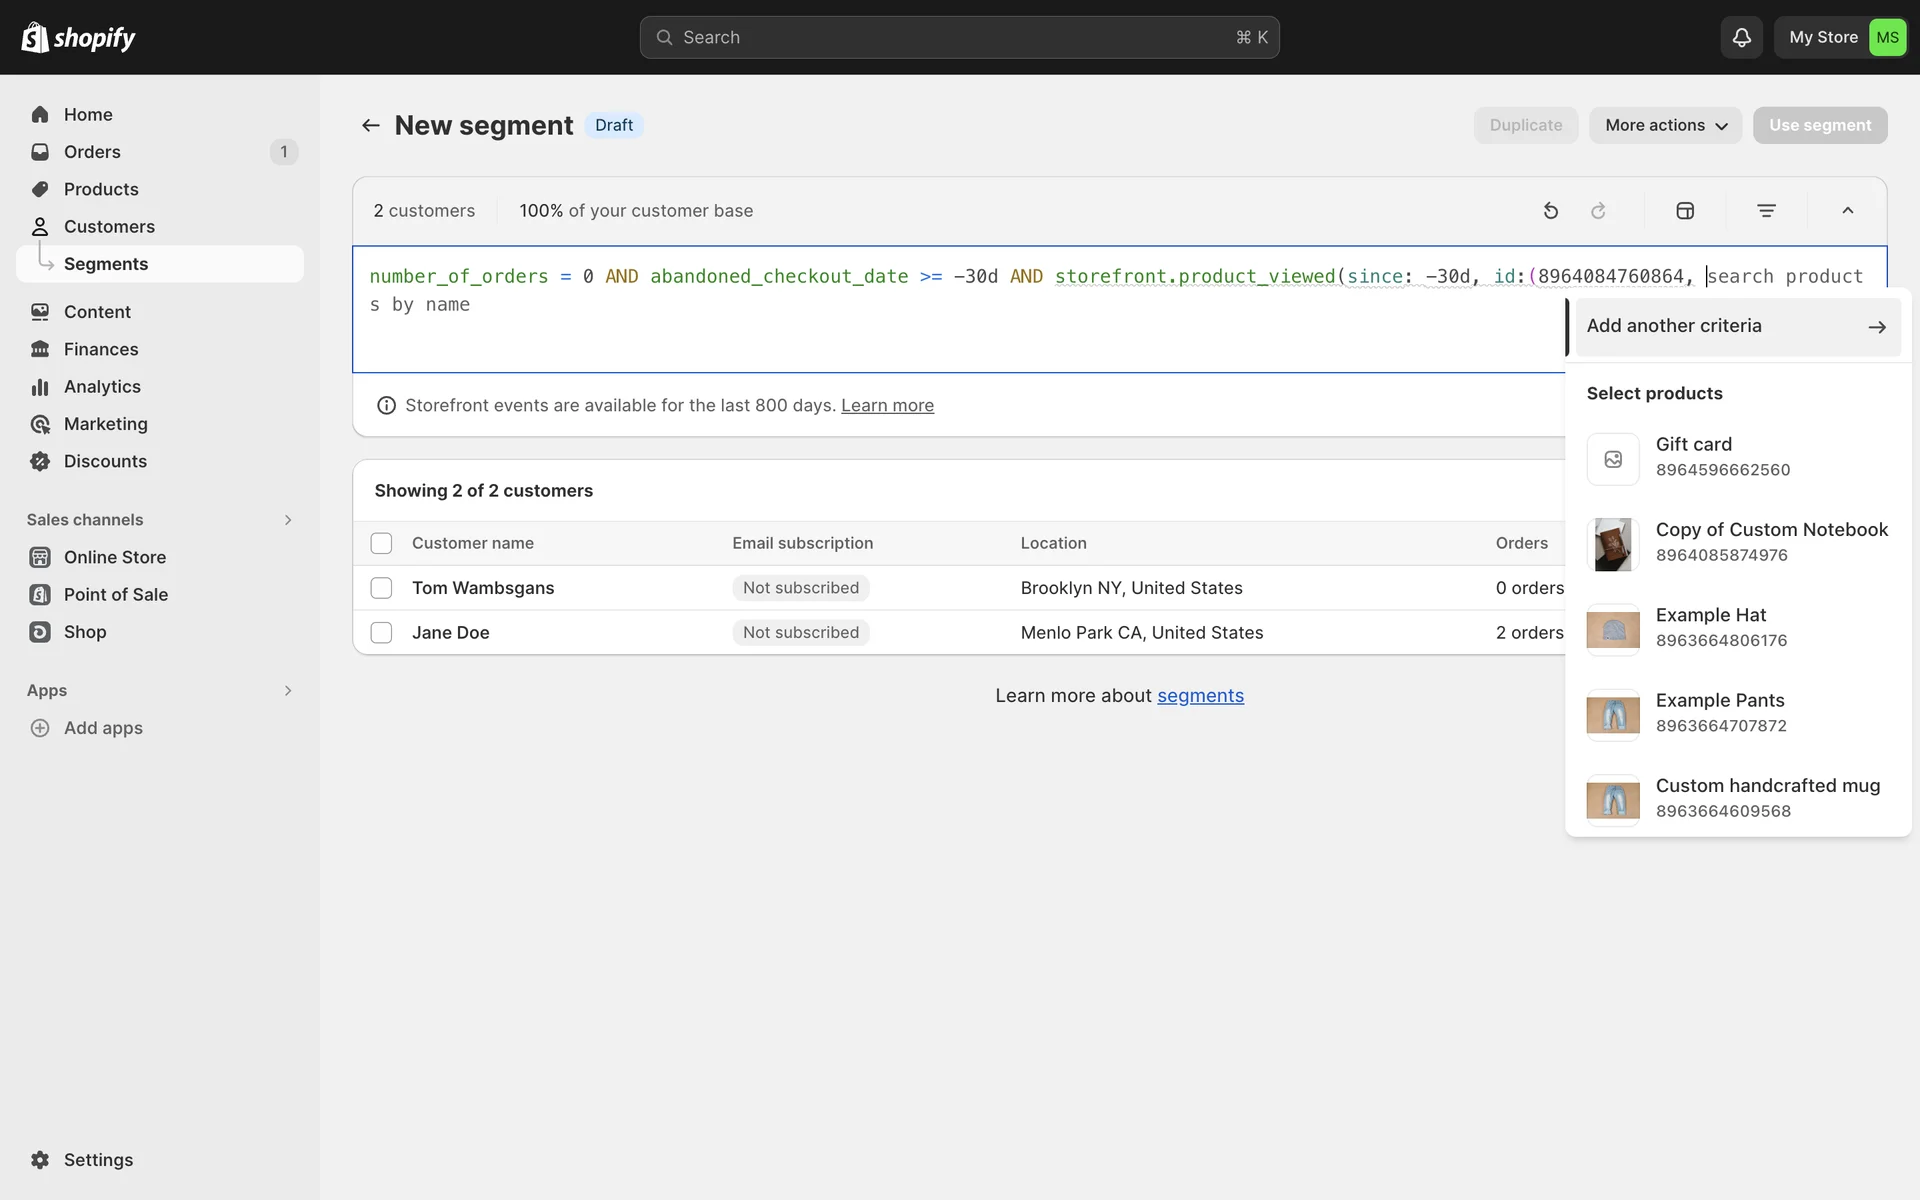The width and height of the screenshot is (1920, 1200).
Task: Toggle select-all customers checkbox in header
Action: click(x=381, y=543)
